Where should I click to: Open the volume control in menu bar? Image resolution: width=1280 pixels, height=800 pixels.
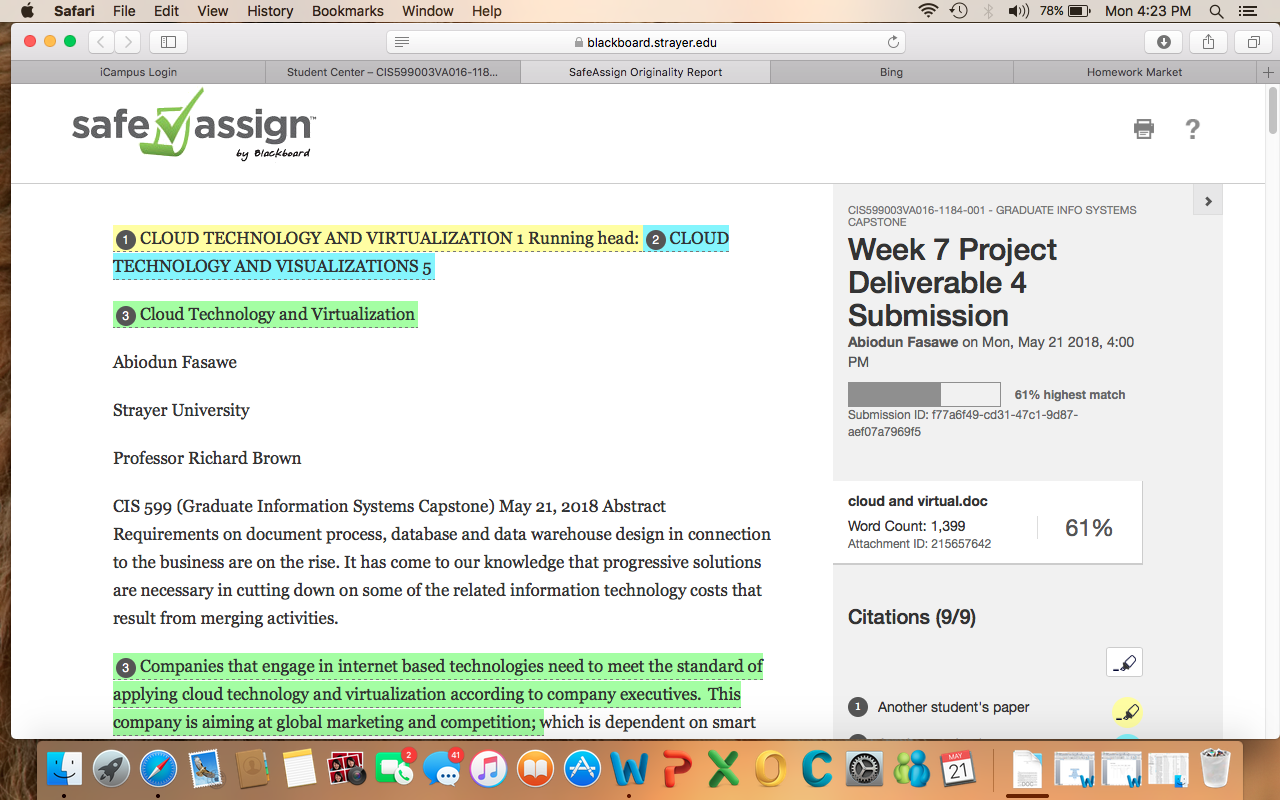click(1018, 11)
